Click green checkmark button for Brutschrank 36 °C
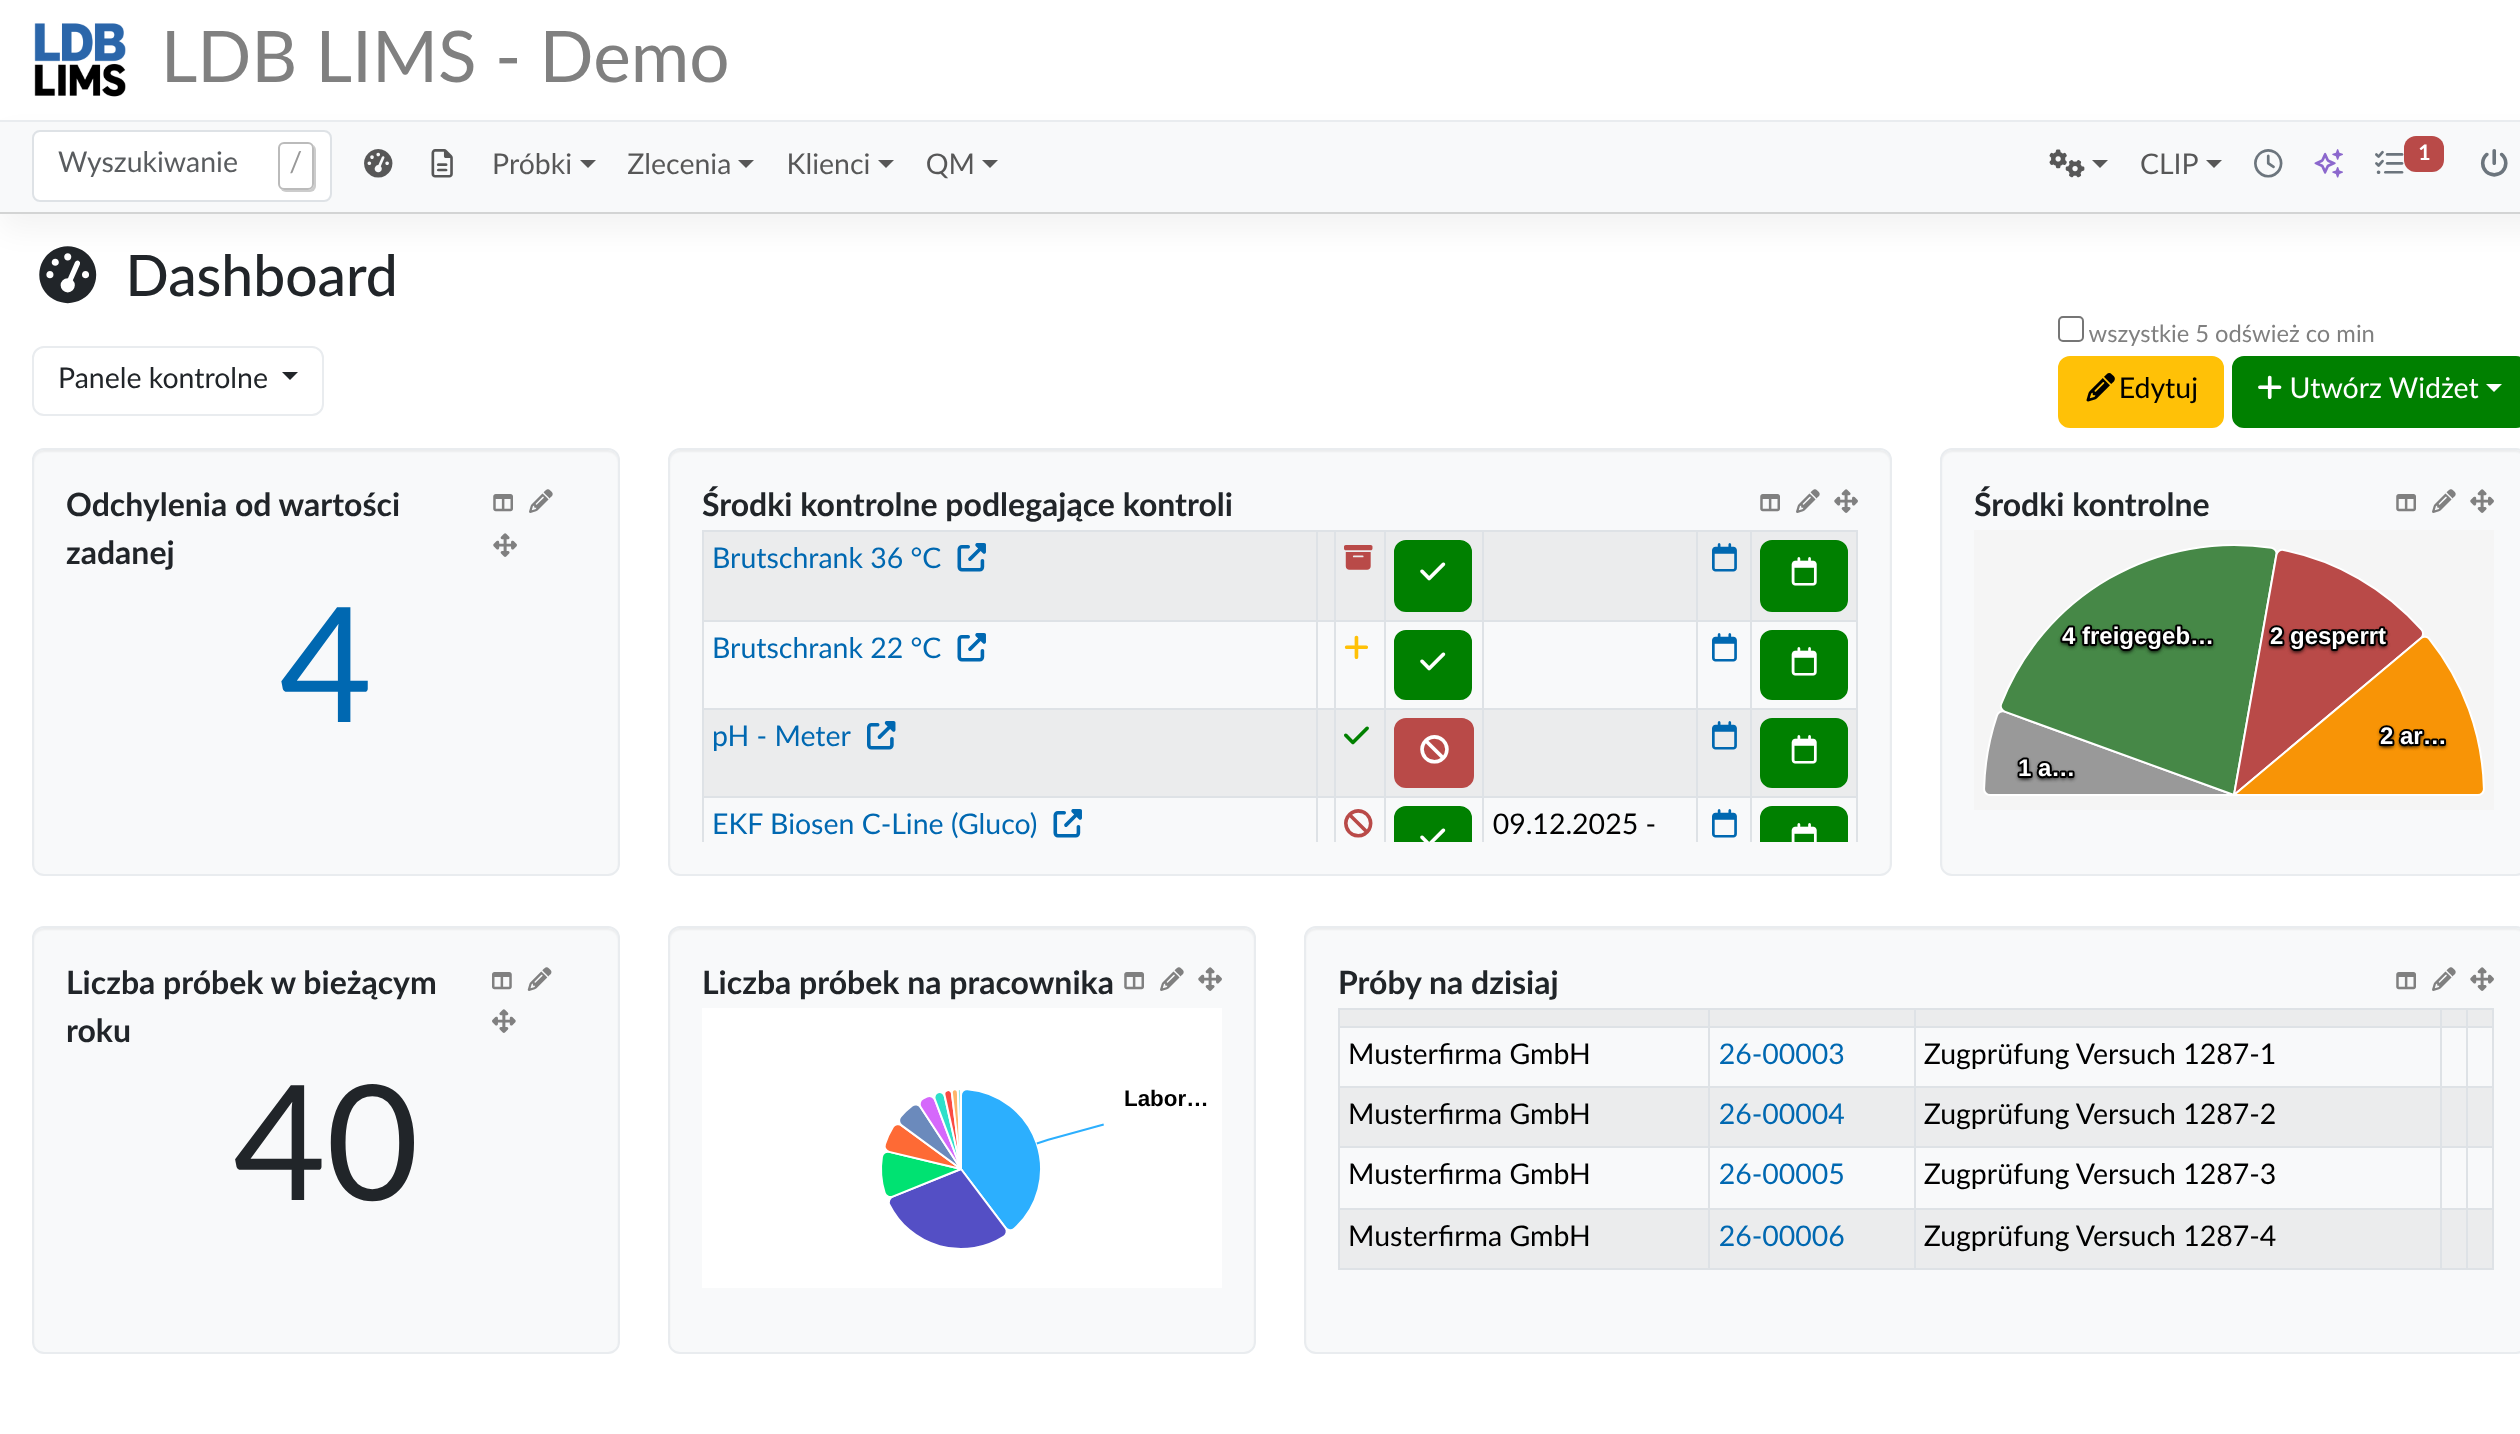2520x1434 pixels. click(x=1432, y=575)
